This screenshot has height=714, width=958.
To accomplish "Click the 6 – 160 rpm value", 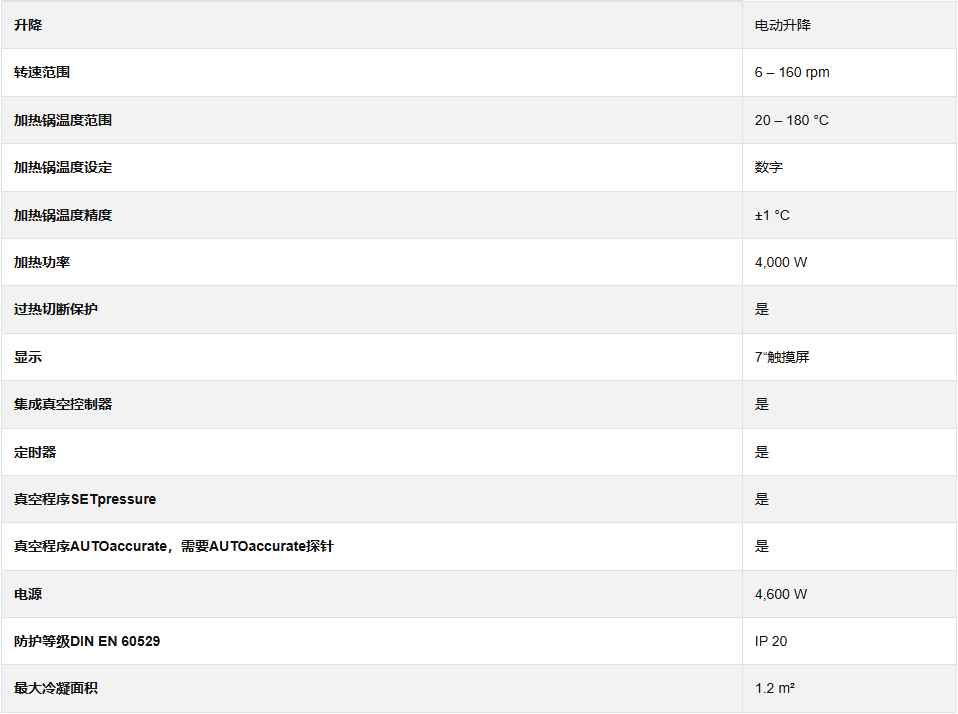I will pos(792,72).
